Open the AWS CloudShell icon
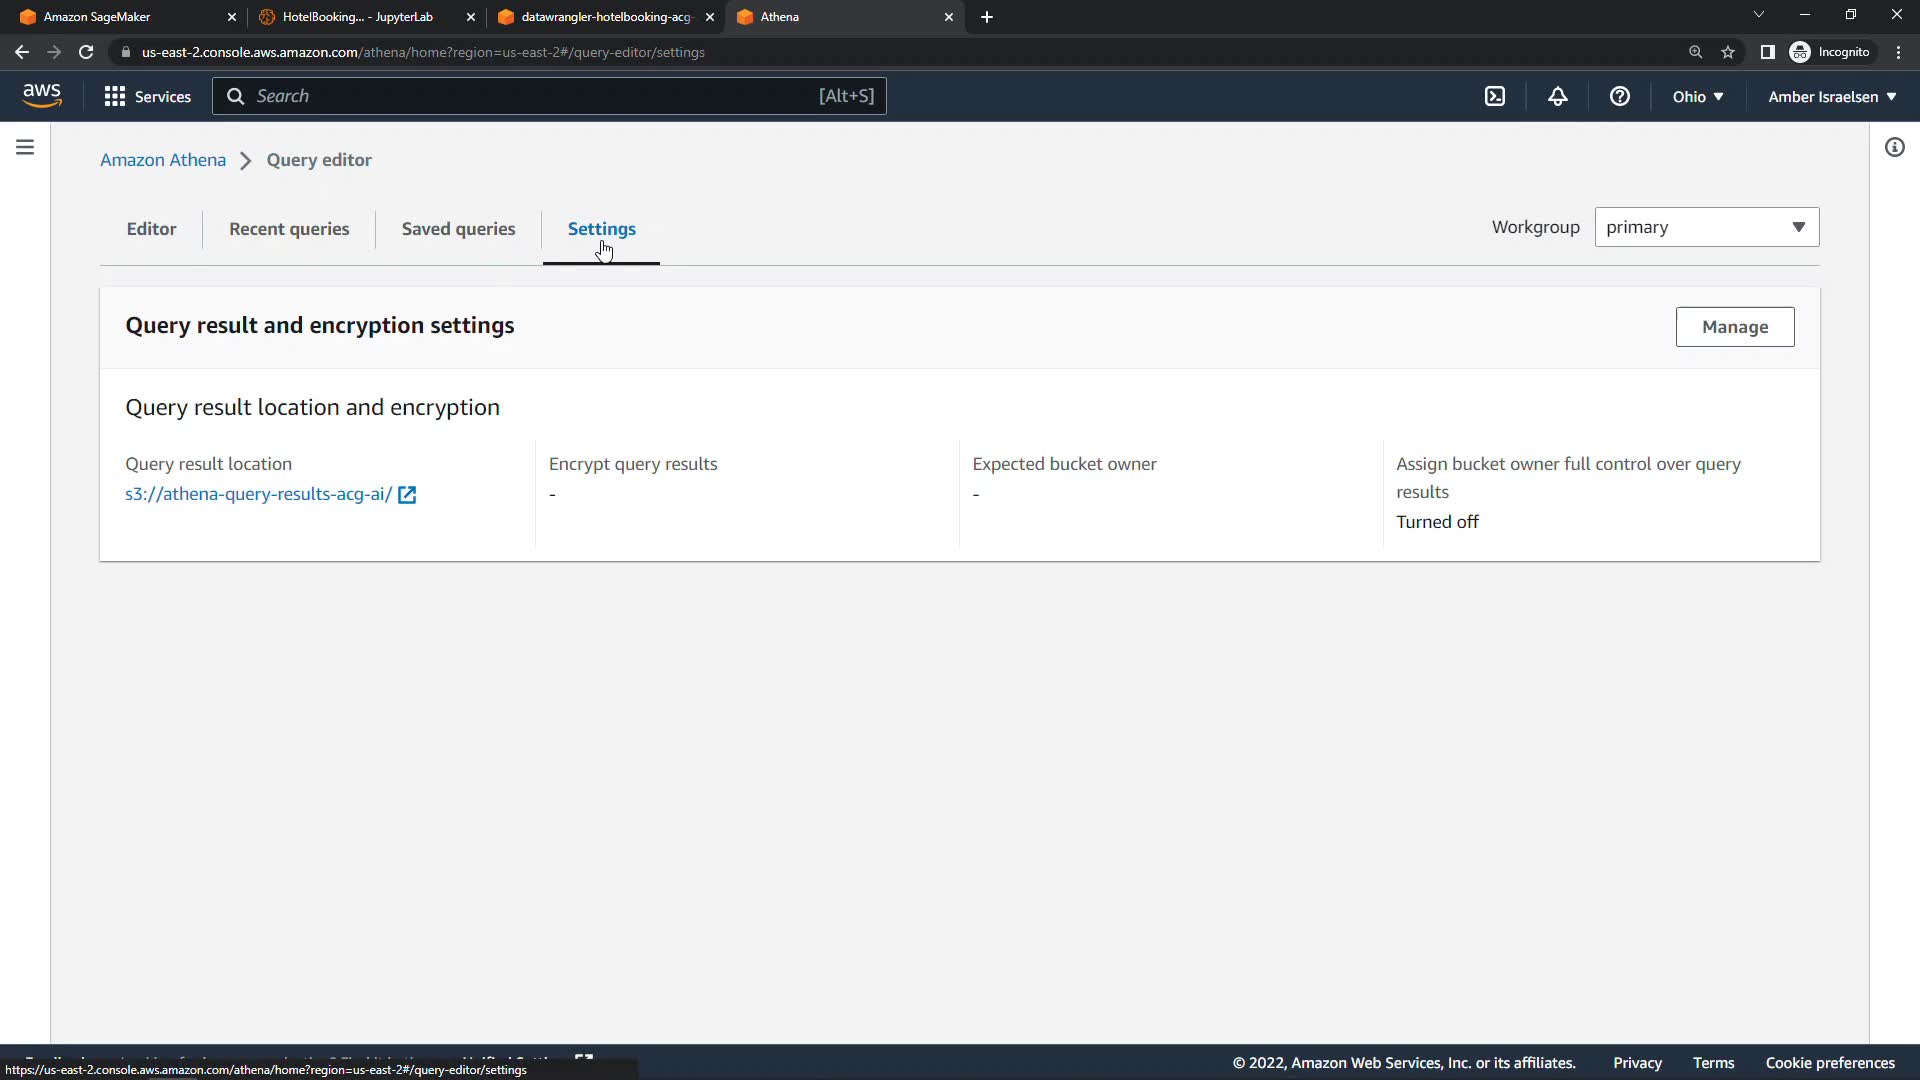The width and height of the screenshot is (1920, 1080). click(x=1494, y=96)
